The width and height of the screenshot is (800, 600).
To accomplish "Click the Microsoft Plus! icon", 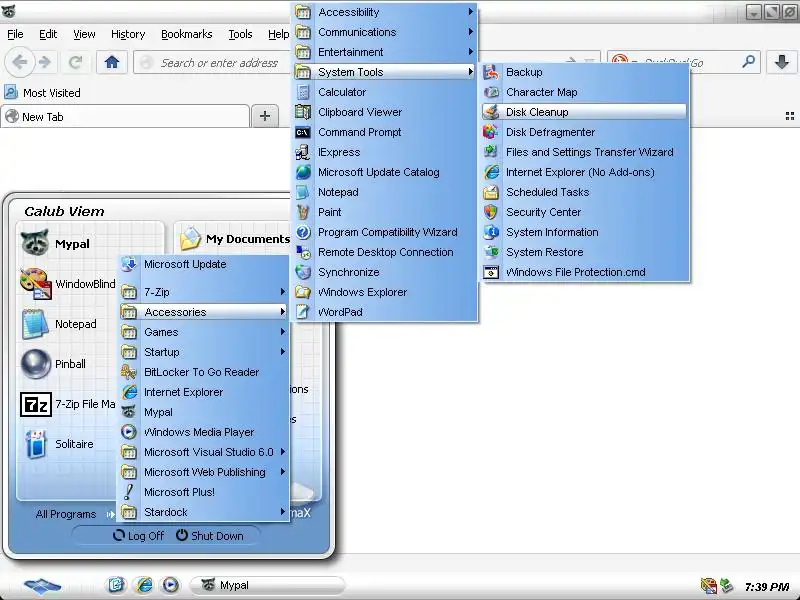I will (129, 492).
